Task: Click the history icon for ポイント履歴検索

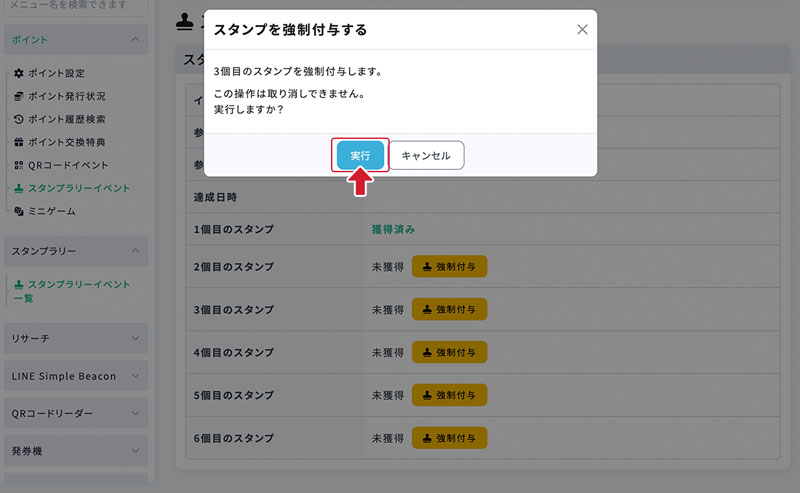Action: (x=18, y=120)
